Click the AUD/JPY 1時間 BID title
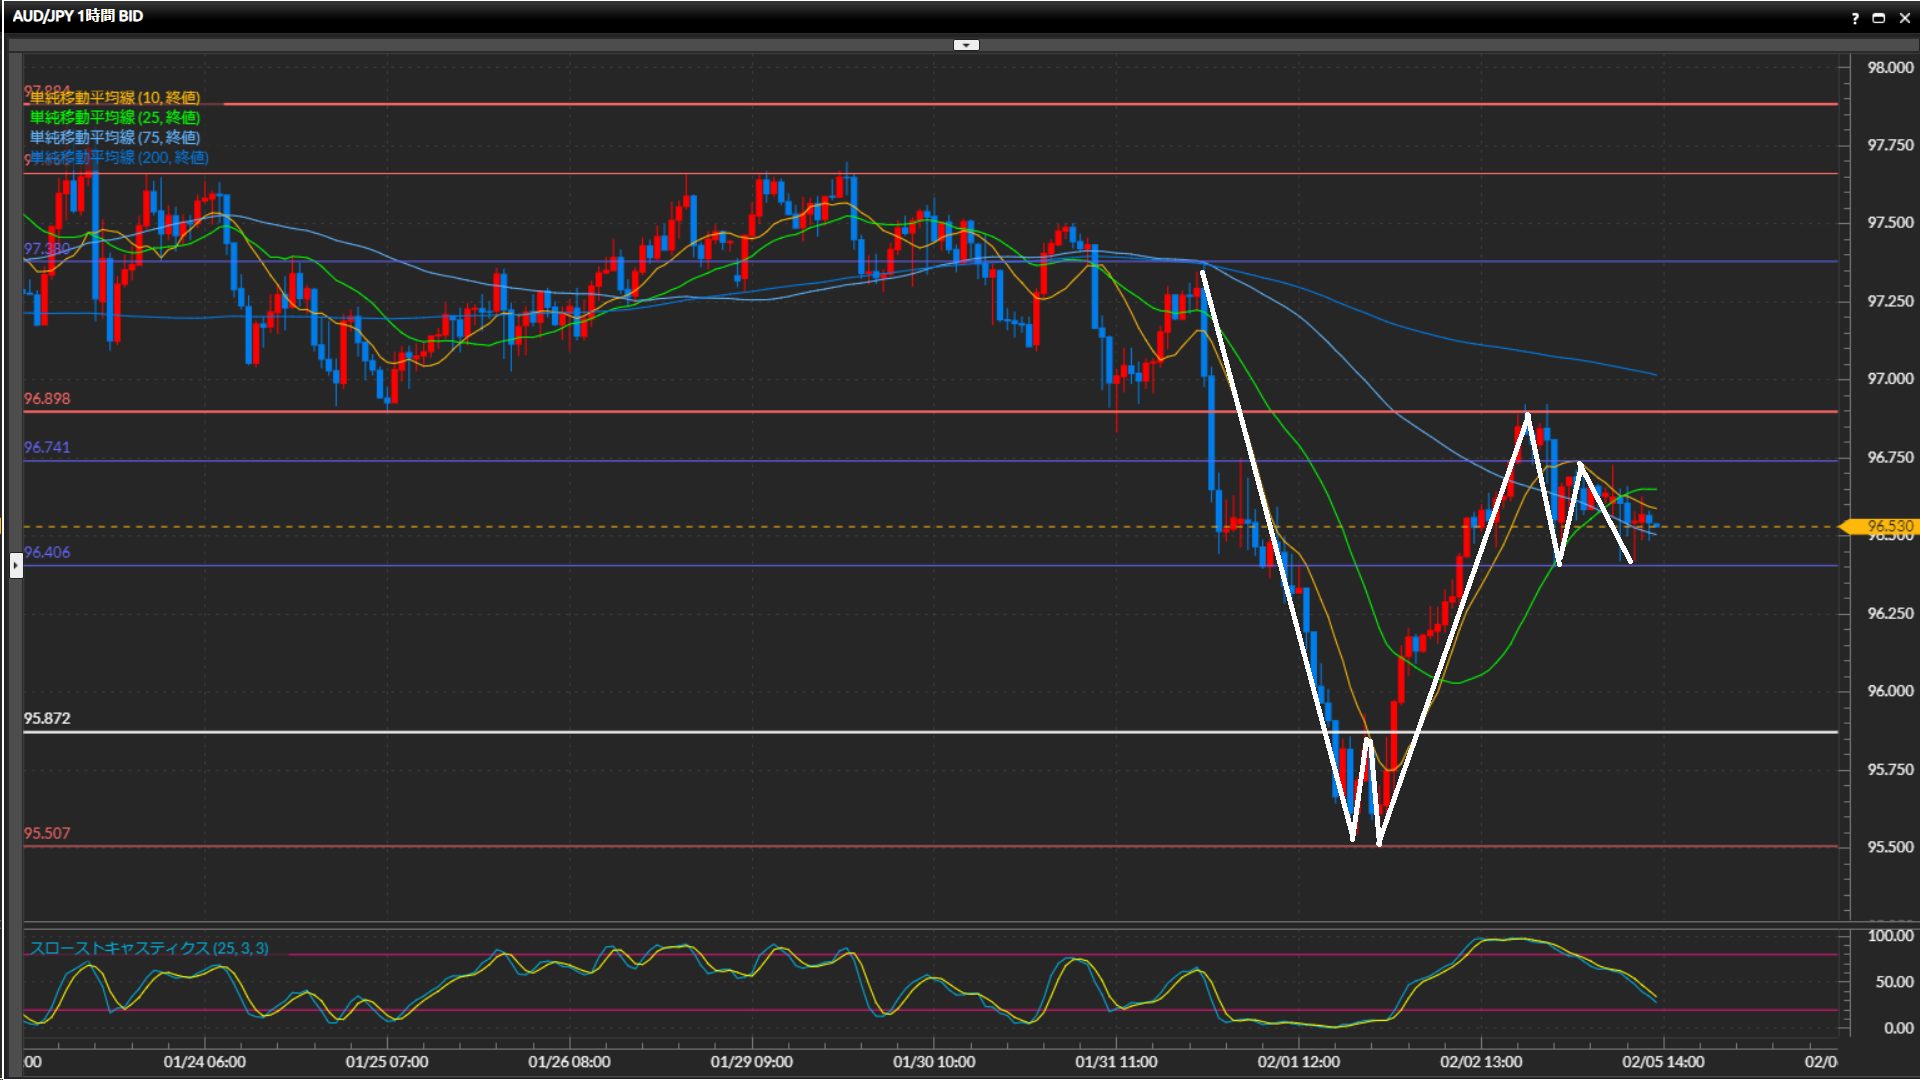The height and width of the screenshot is (1080, 1920). point(78,16)
